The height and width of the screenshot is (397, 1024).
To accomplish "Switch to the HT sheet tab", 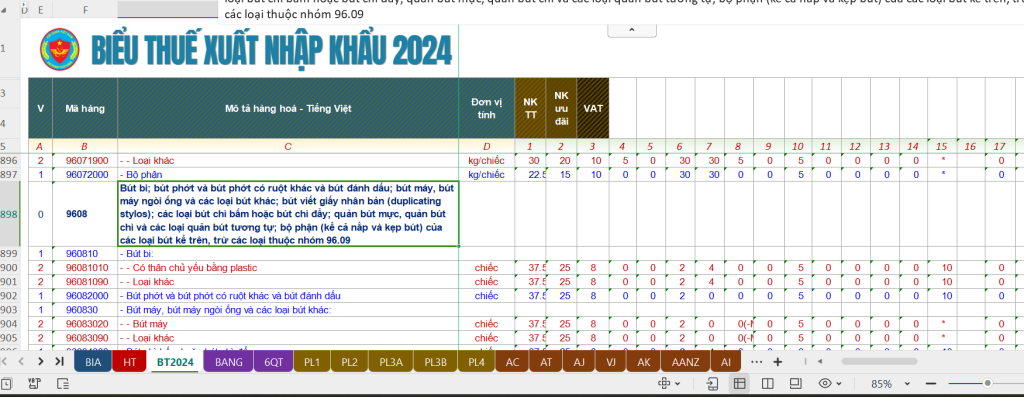I will tap(129, 362).
